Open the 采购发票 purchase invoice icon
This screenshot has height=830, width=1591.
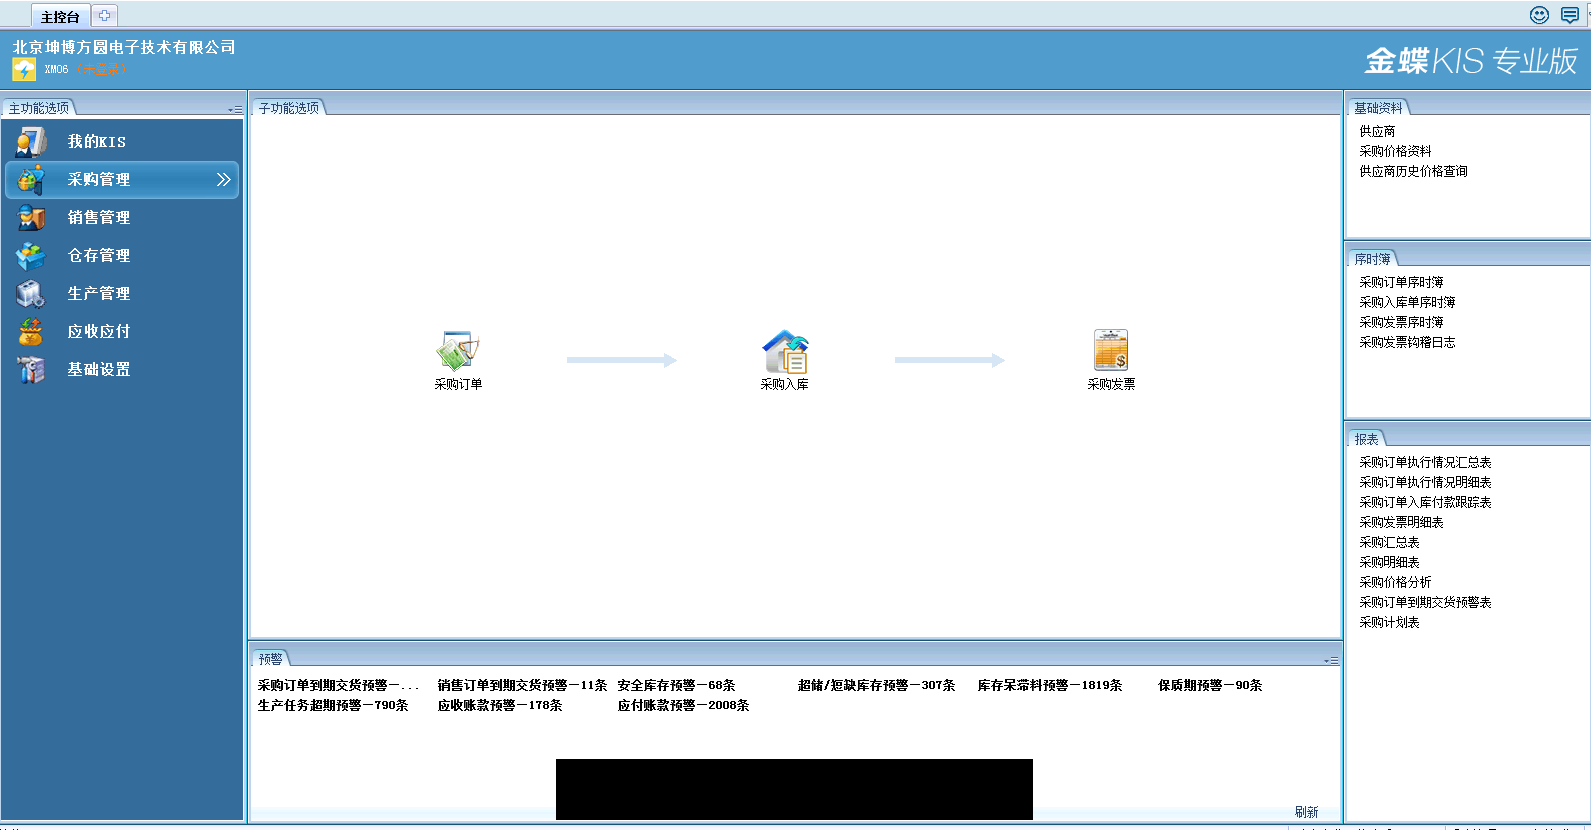tap(1110, 351)
